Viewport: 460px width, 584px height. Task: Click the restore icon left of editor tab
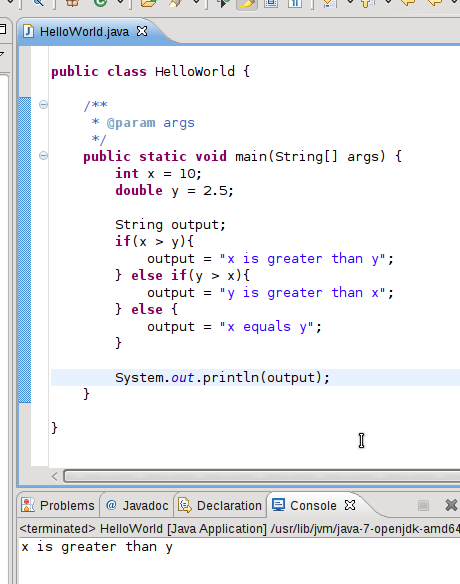[x=3, y=29]
